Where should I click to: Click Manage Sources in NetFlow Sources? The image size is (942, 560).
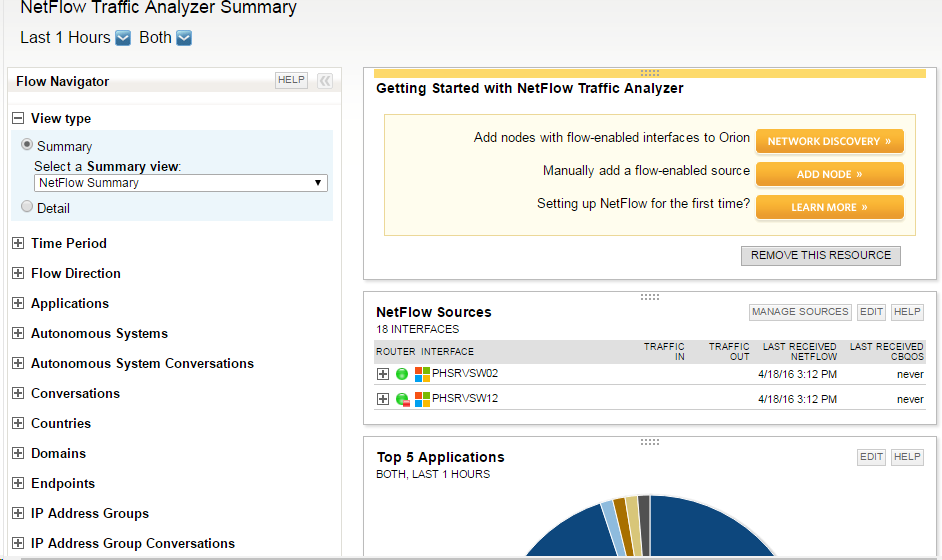pyautogui.click(x=800, y=312)
